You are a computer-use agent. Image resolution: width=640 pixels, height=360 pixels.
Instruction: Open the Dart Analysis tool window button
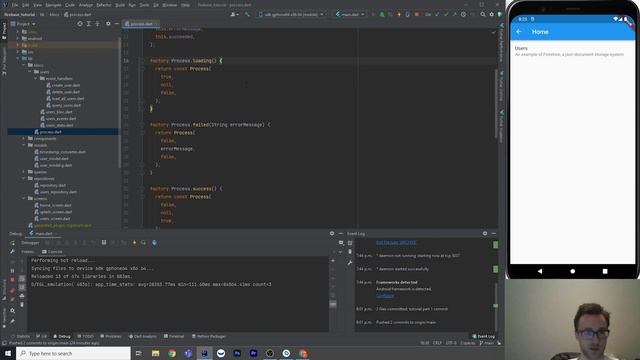pos(142,336)
